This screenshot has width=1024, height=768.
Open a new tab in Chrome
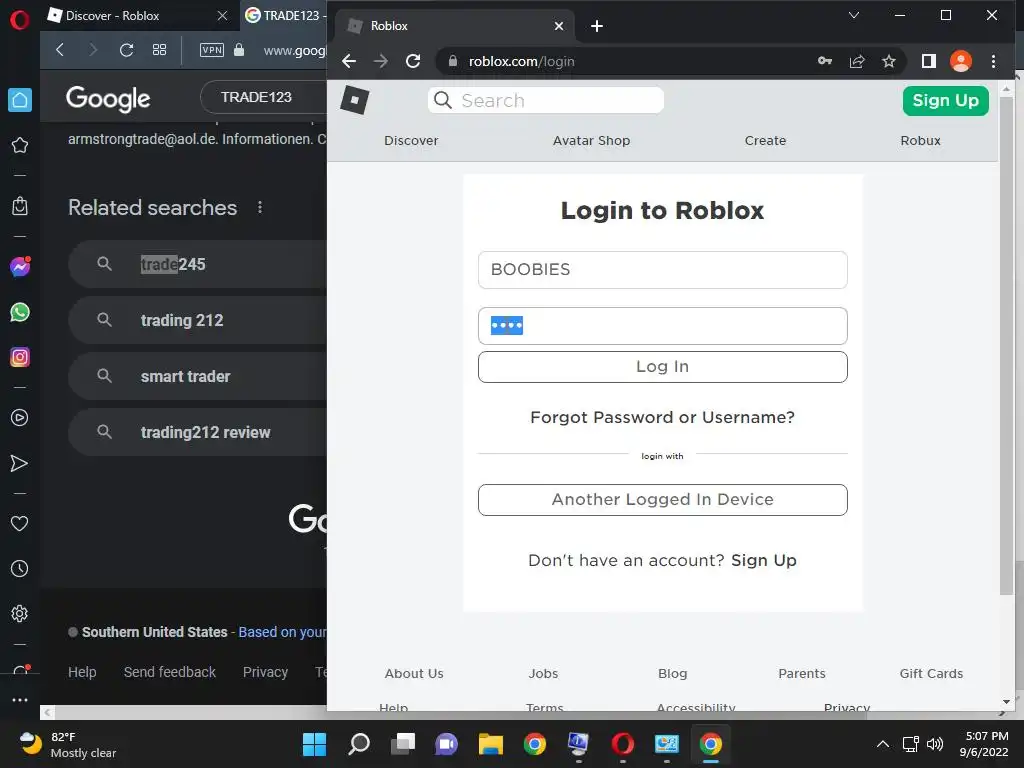[597, 26]
